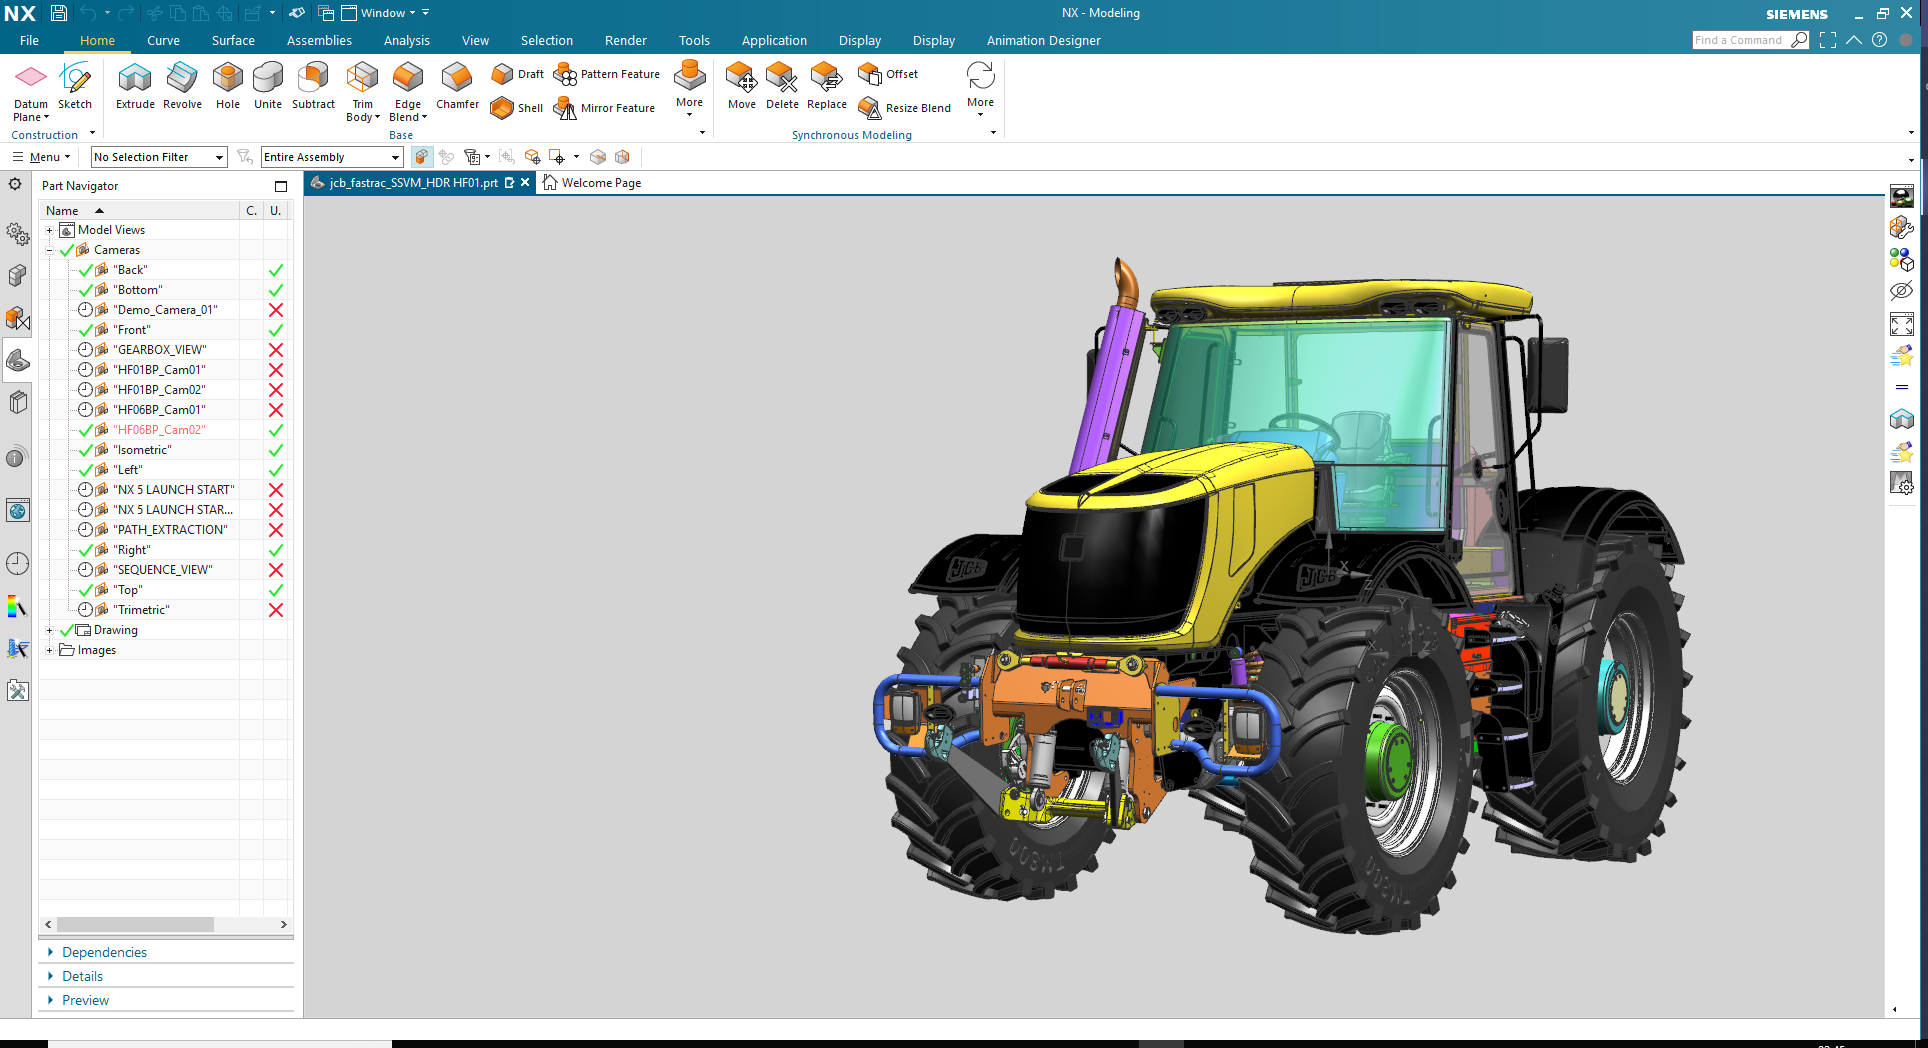The image size is (1928, 1048).
Task: Open the Sketch tool
Action: pyautogui.click(x=75, y=85)
